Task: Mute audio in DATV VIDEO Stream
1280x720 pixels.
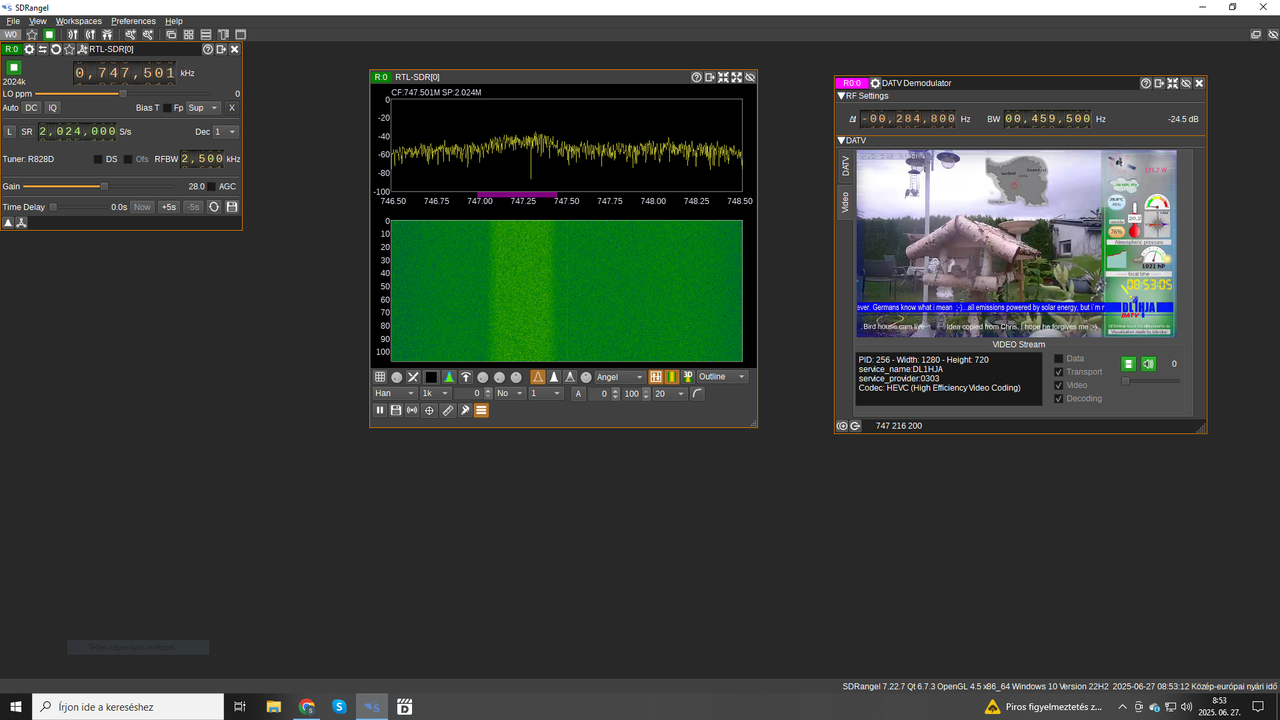Action: click(1148, 364)
